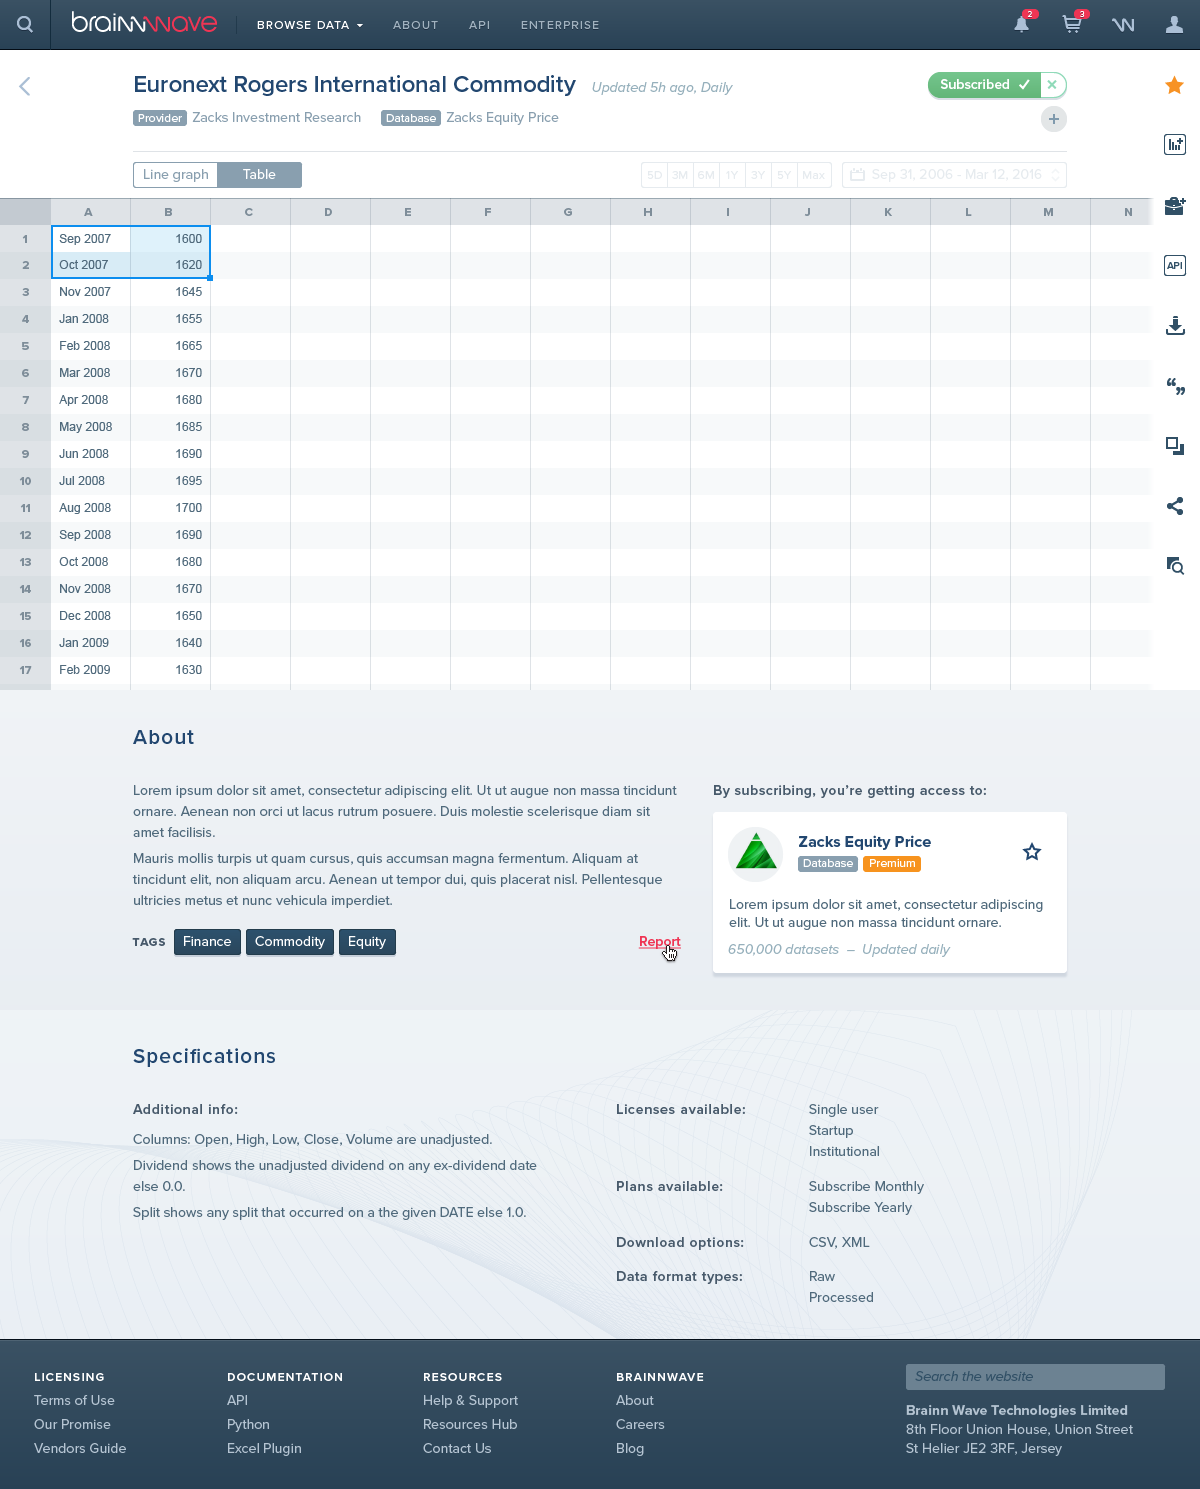Viewport: 1200px width, 1489px height.
Task: Switch to Table view
Action: pos(259,175)
